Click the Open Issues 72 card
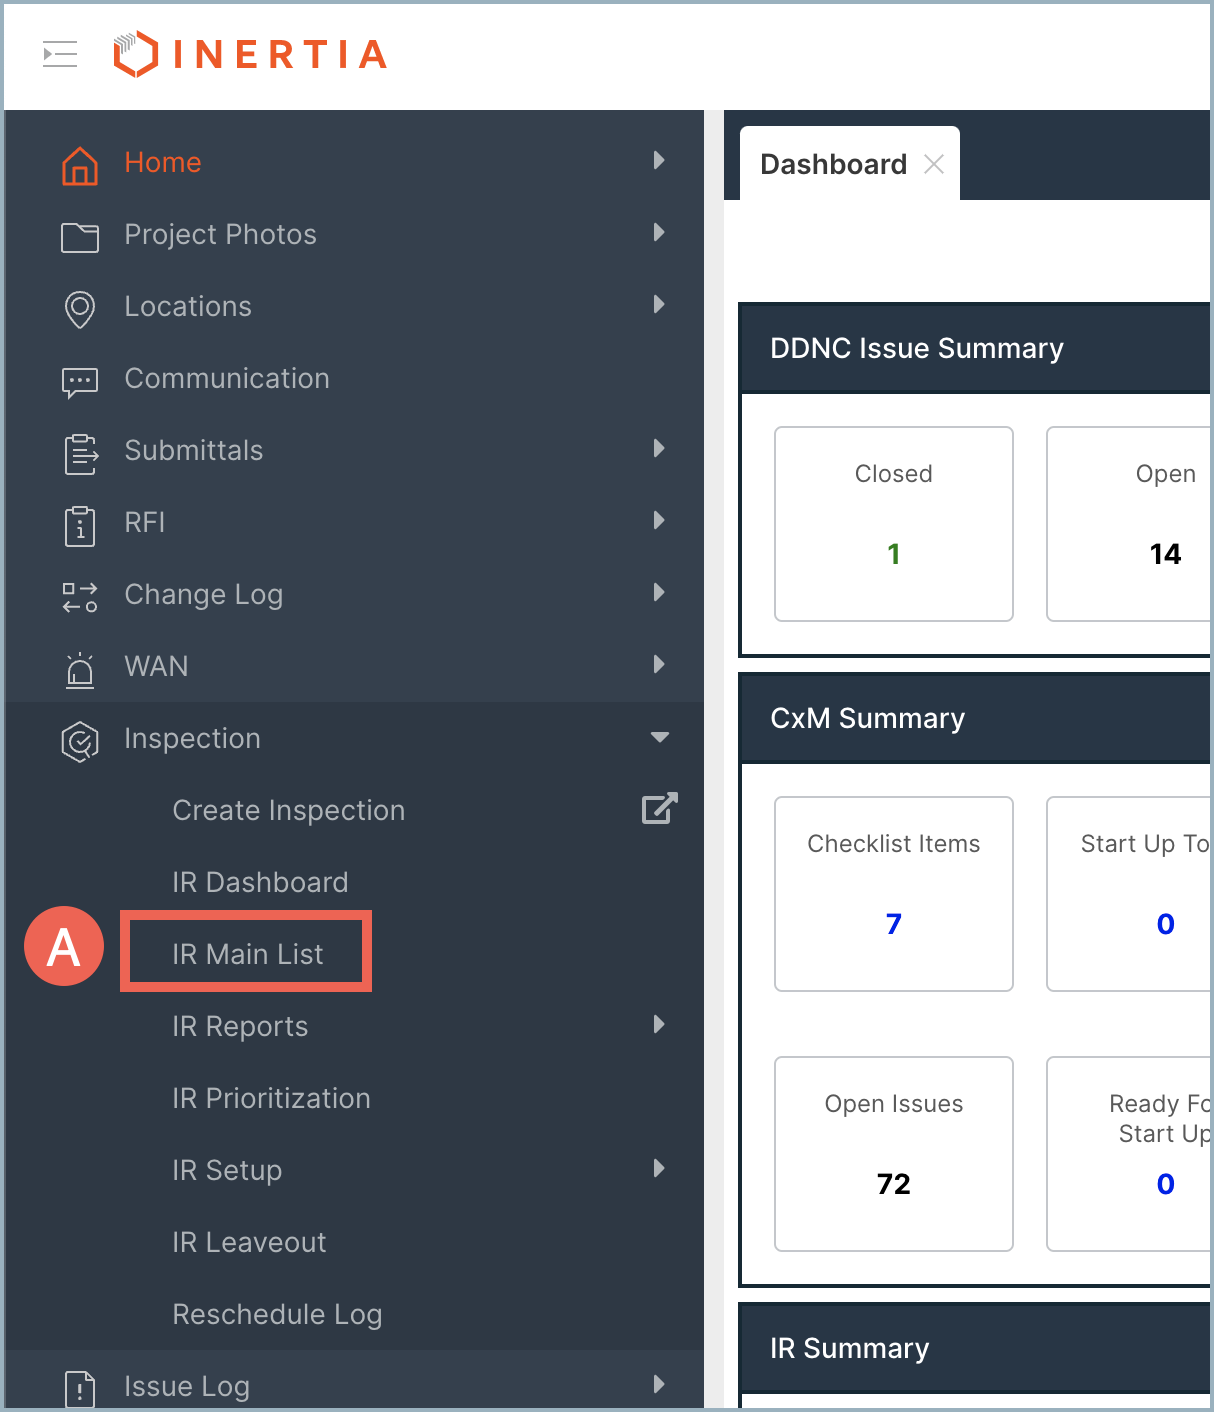Screen dimensions: 1214x1412 (x=894, y=1154)
